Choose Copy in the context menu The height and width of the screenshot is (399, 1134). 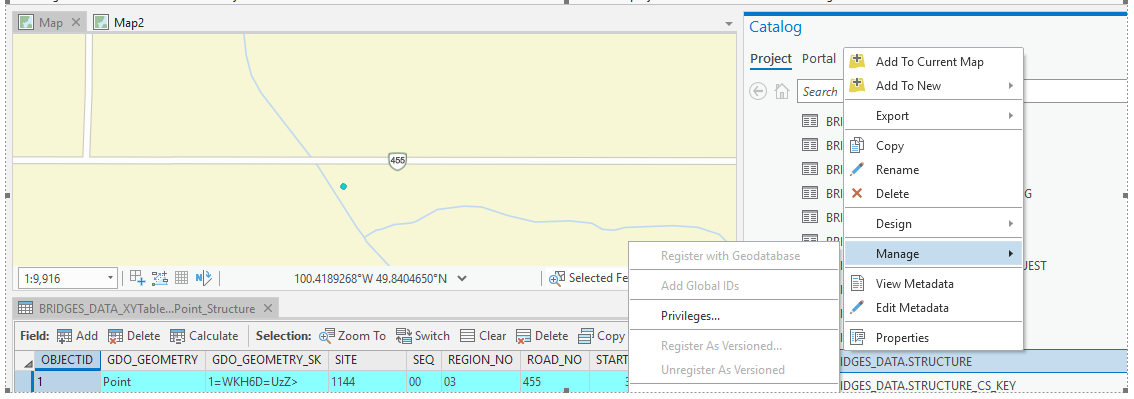[933, 145]
